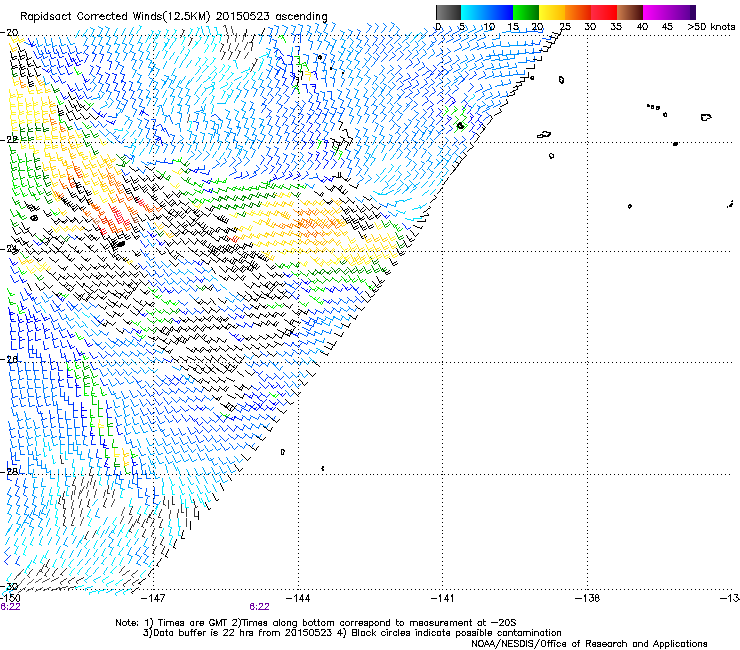Click the '-144' longitude label
740x650 pixels.
coord(298,598)
